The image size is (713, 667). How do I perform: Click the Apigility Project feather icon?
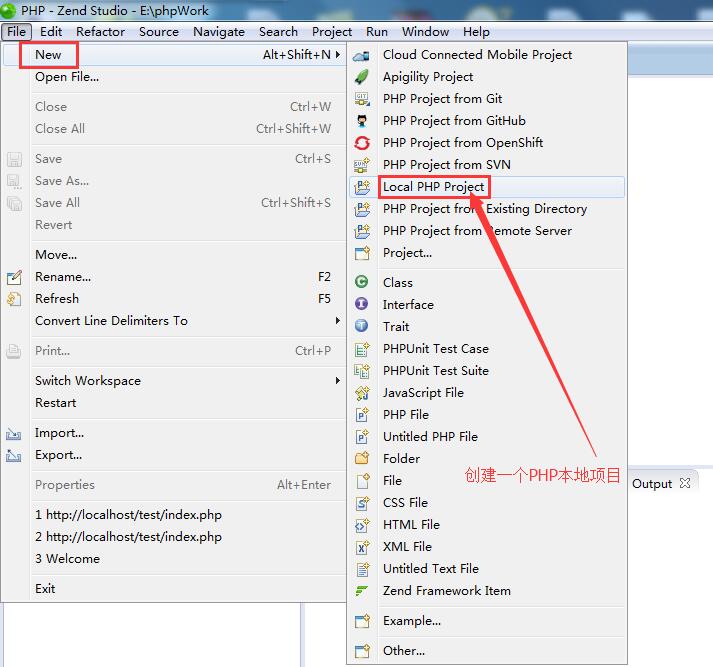[x=362, y=77]
